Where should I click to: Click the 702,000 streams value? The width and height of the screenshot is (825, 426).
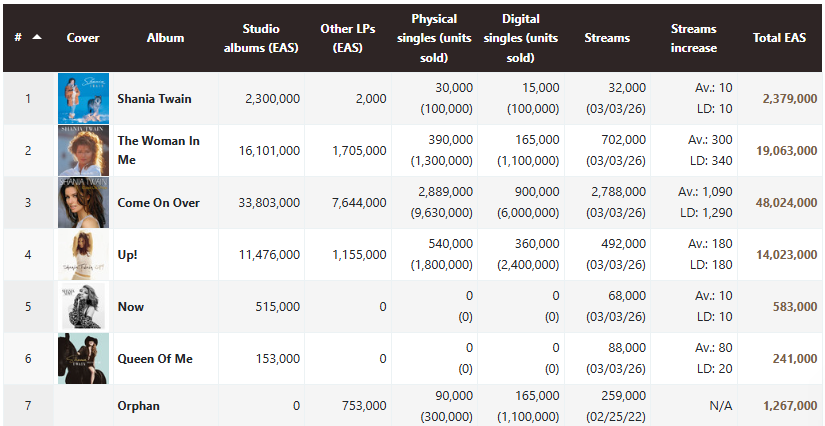click(623, 140)
